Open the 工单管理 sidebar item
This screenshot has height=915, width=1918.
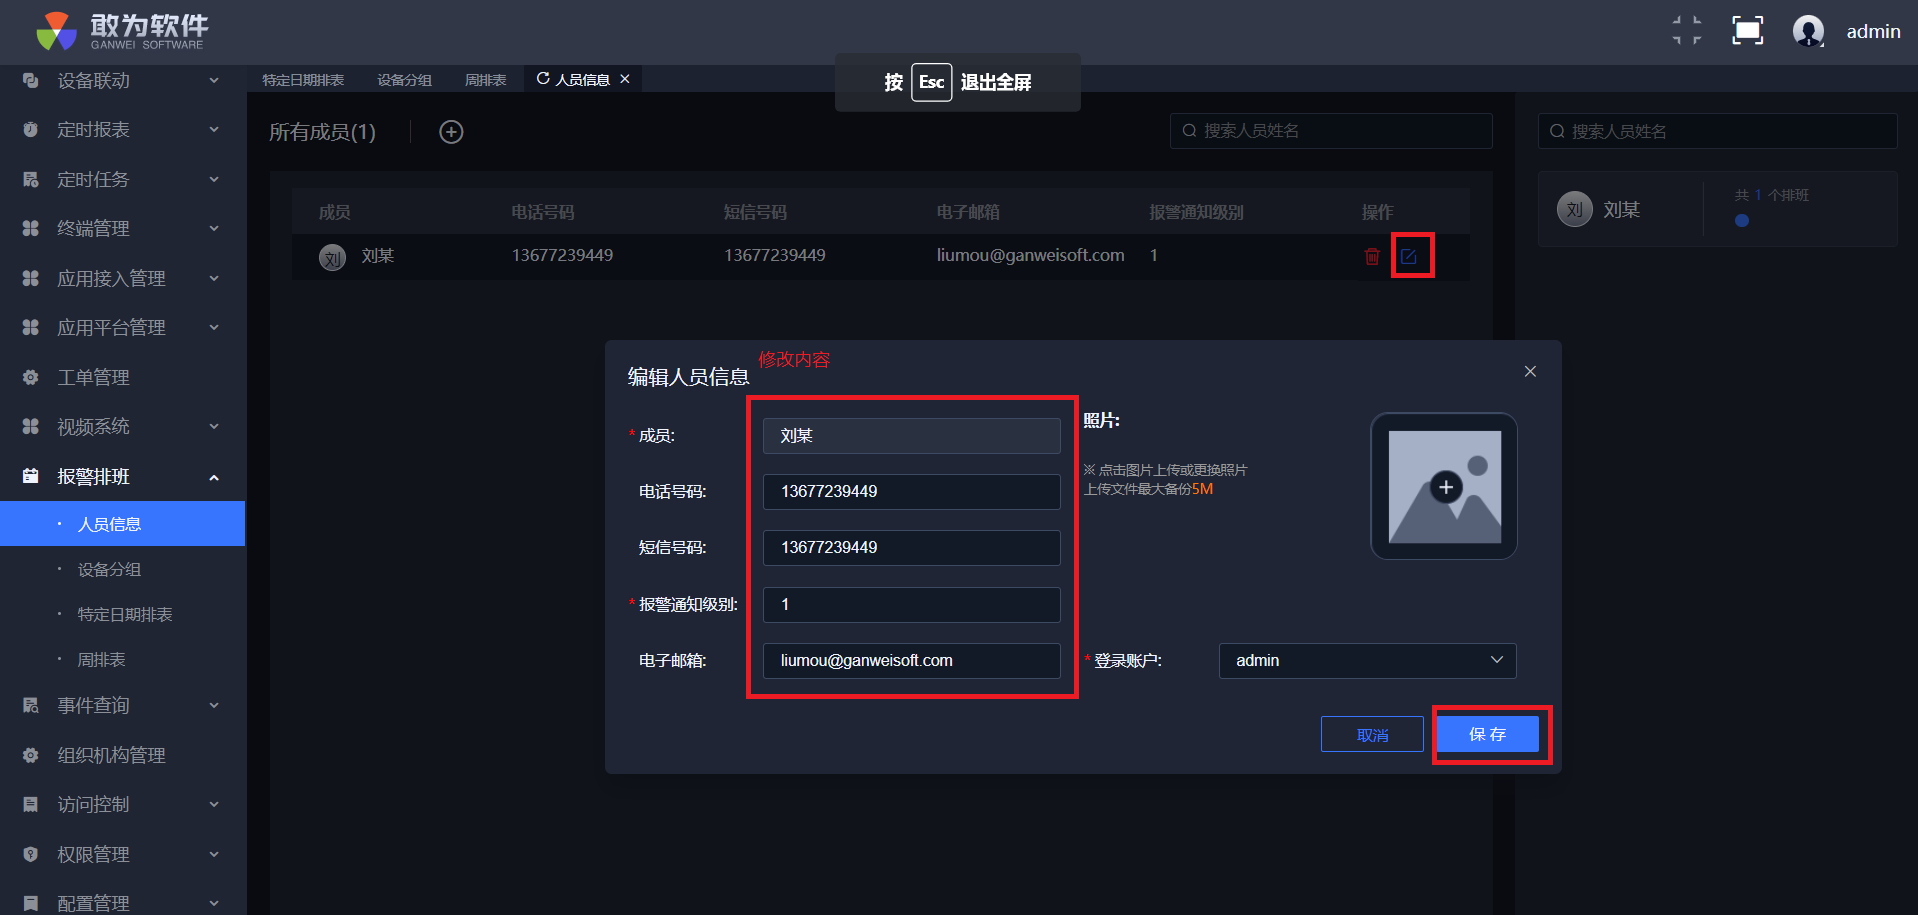pos(122,378)
